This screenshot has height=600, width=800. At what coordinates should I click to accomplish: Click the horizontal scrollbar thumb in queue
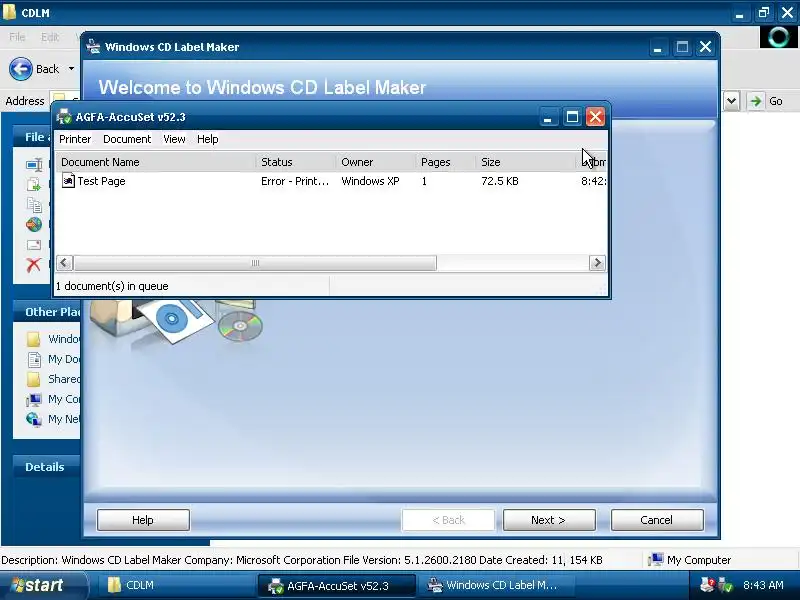[255, 263]
